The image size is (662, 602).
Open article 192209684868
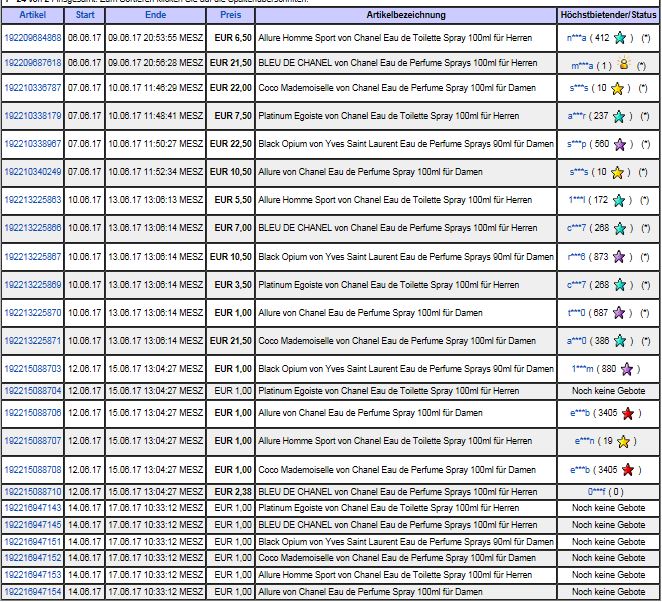tap(33, 38)
